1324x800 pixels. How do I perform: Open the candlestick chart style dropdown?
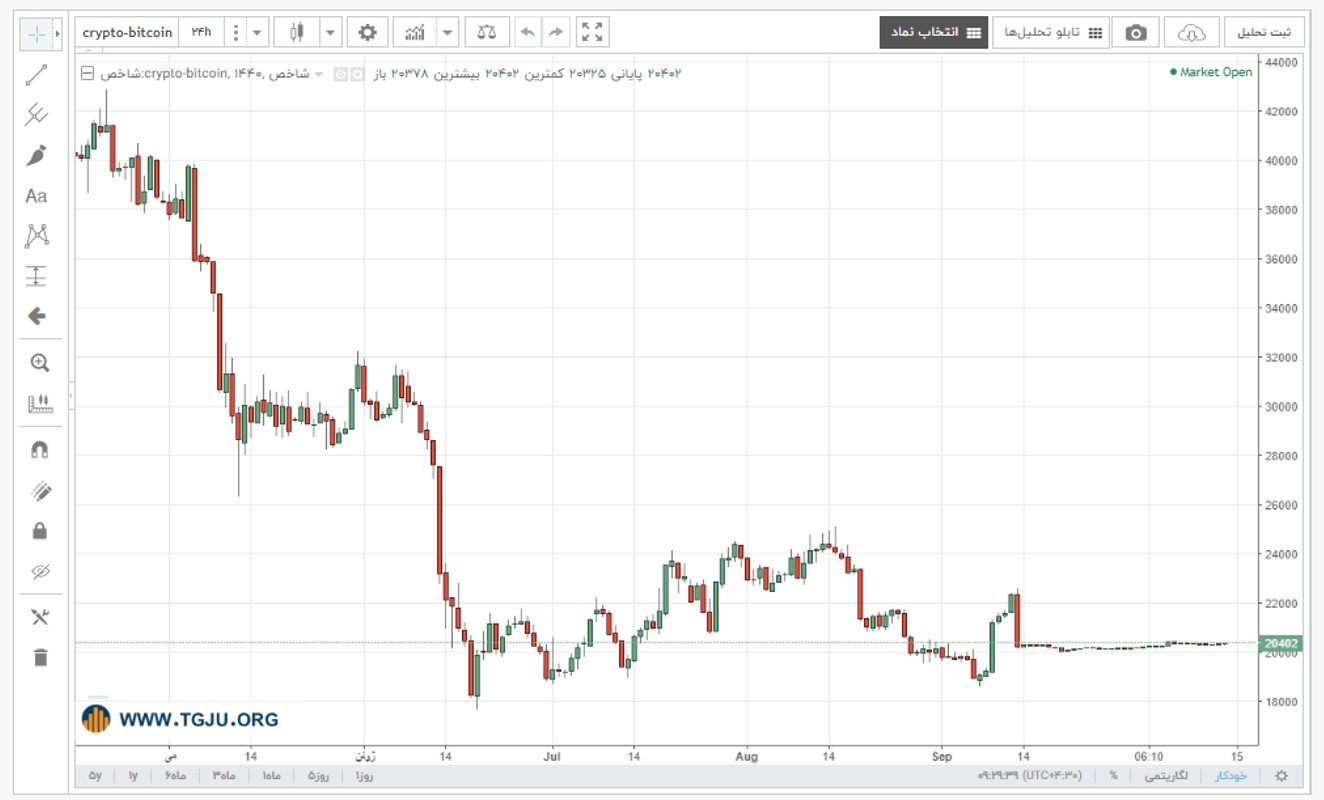point(329,33)
